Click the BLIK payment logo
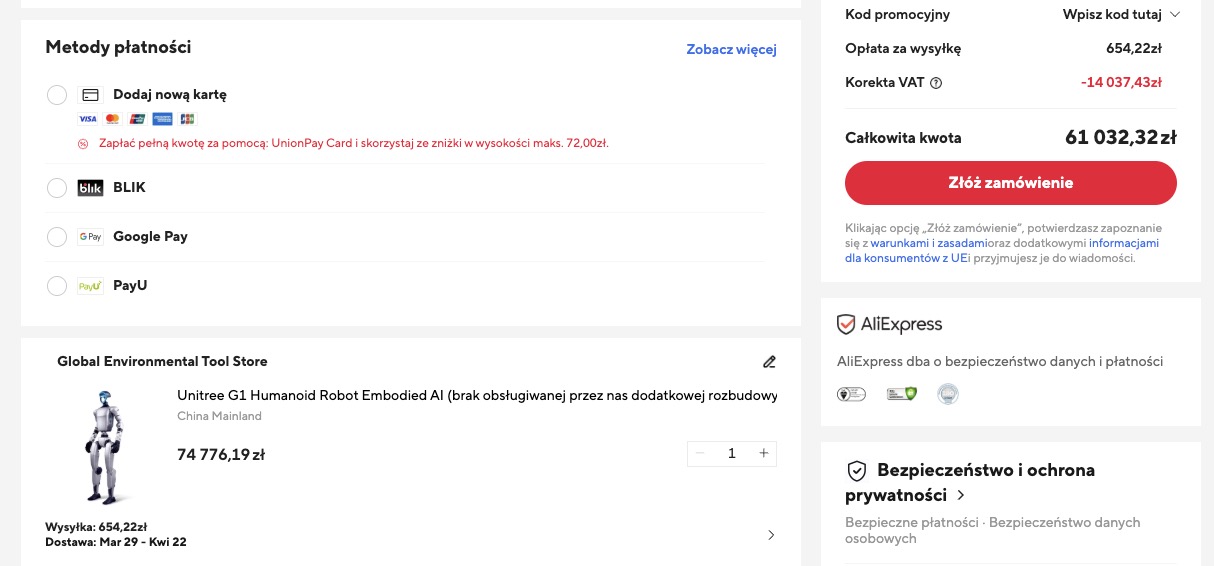1214x566 pixels. (x=90, y=188)
